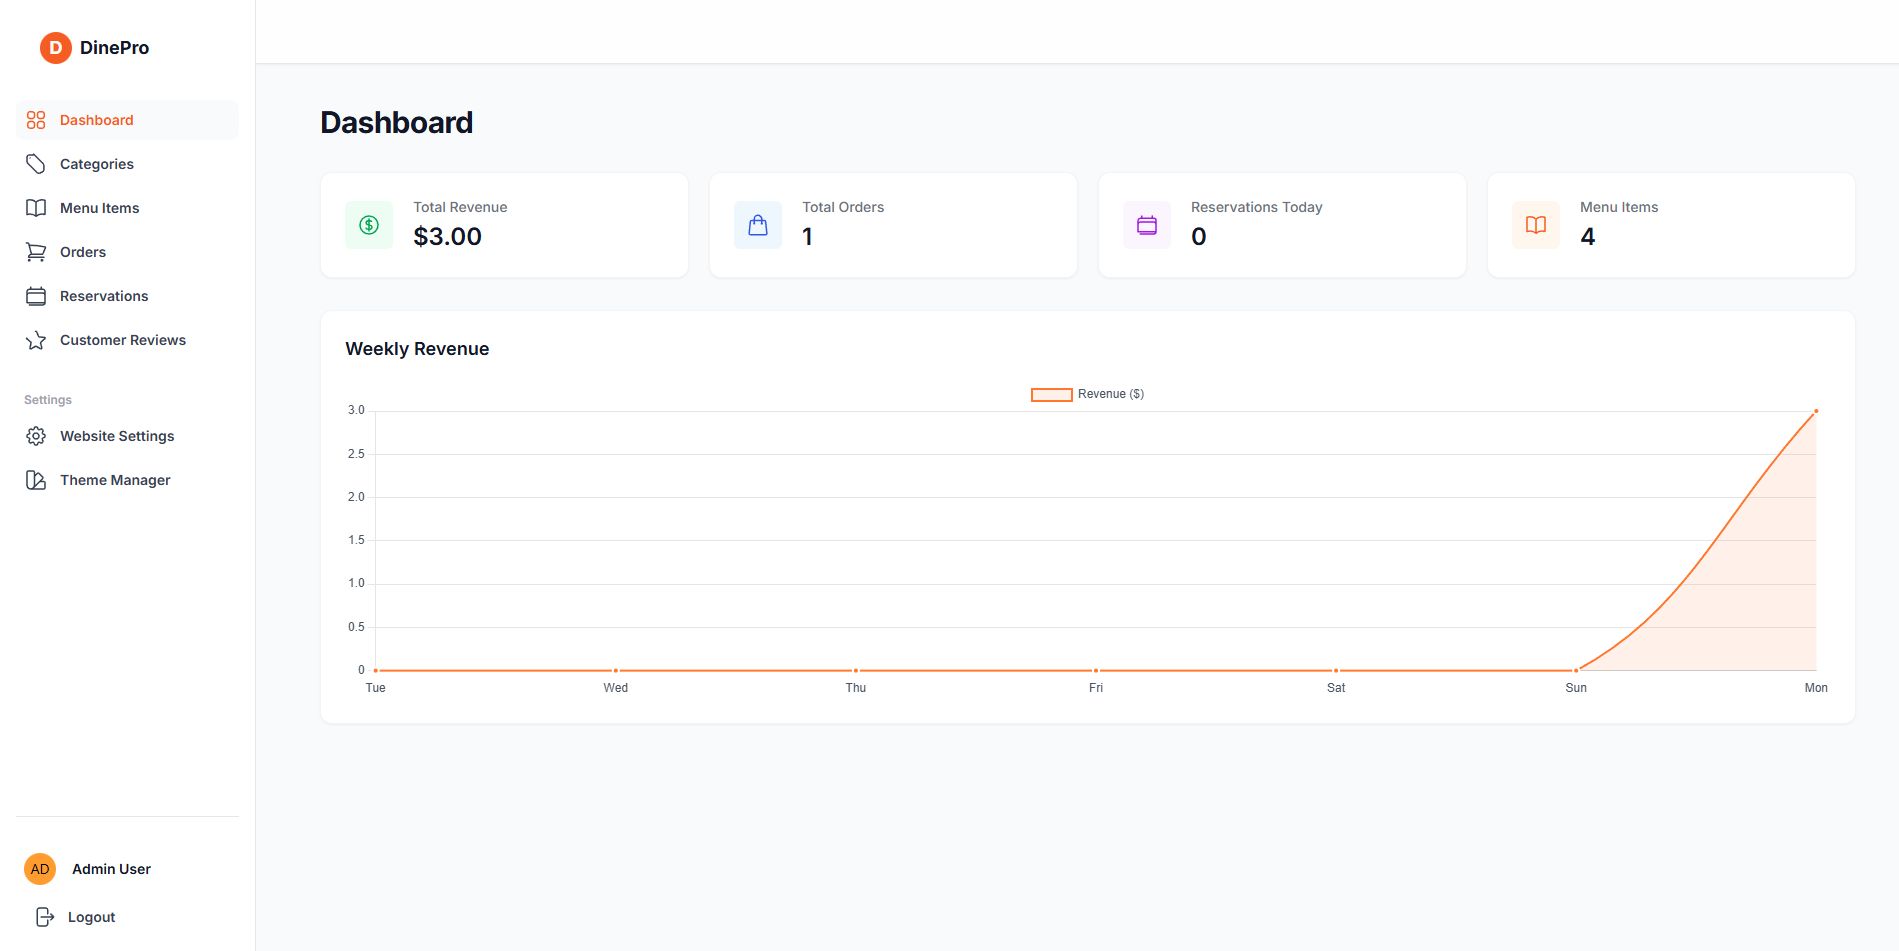Click the AD user avatar

click(x=40, y=869)
